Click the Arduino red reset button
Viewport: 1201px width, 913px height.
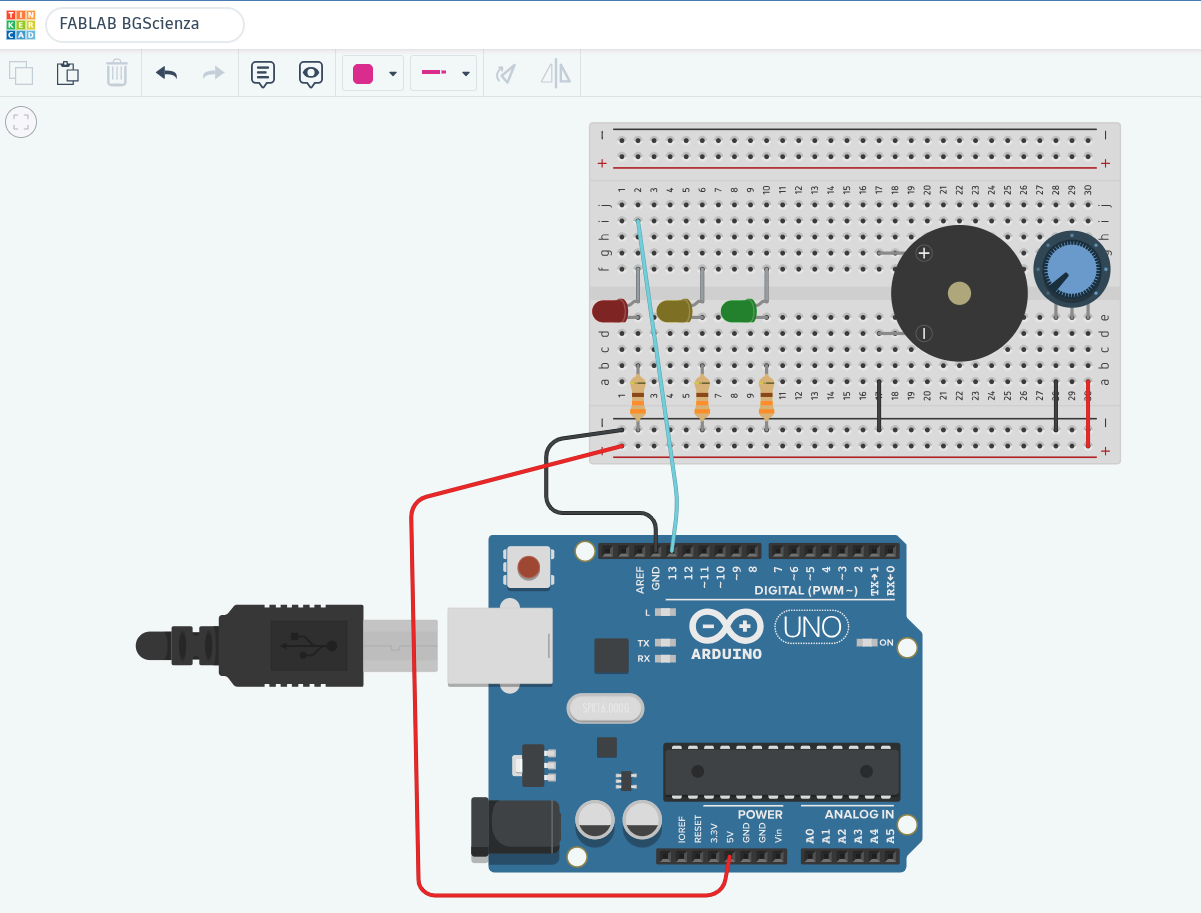click(528, 567)
